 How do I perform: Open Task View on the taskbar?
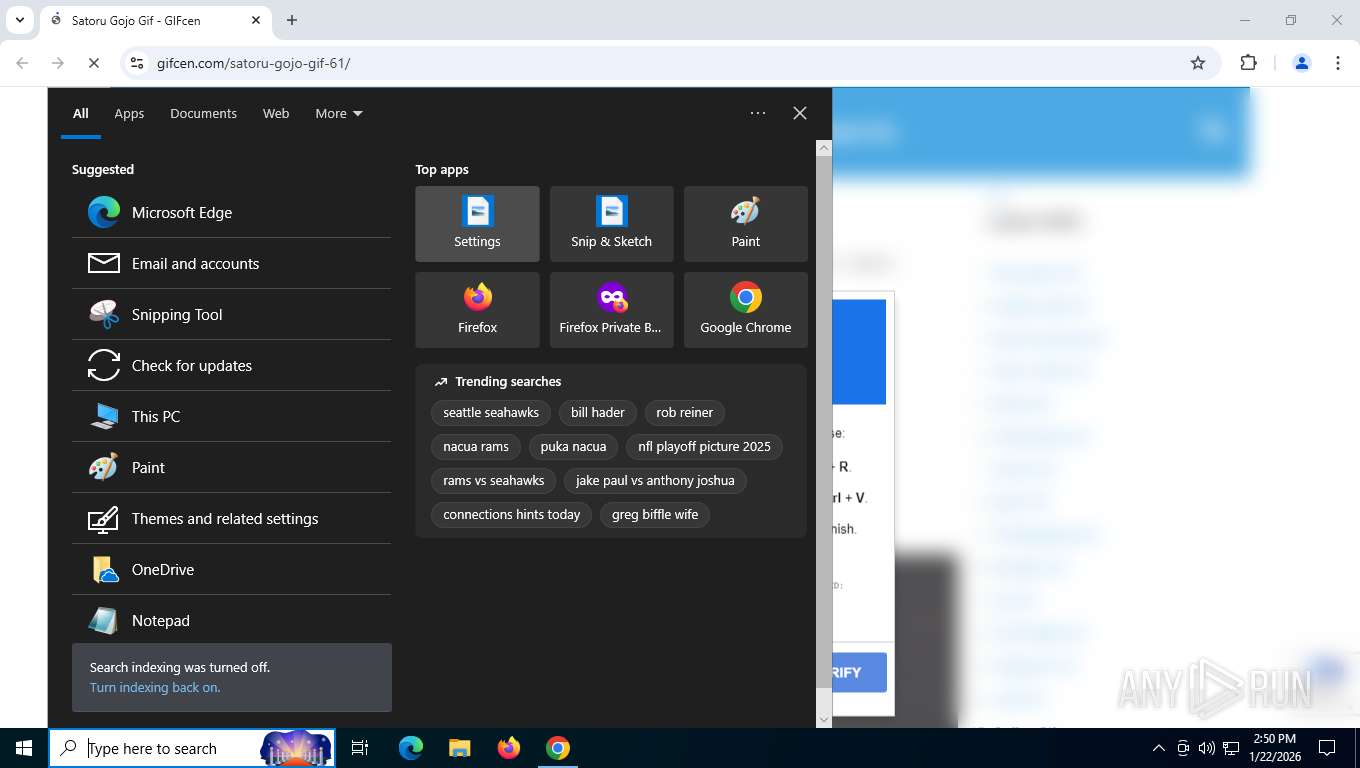click(x=360, y=748)
